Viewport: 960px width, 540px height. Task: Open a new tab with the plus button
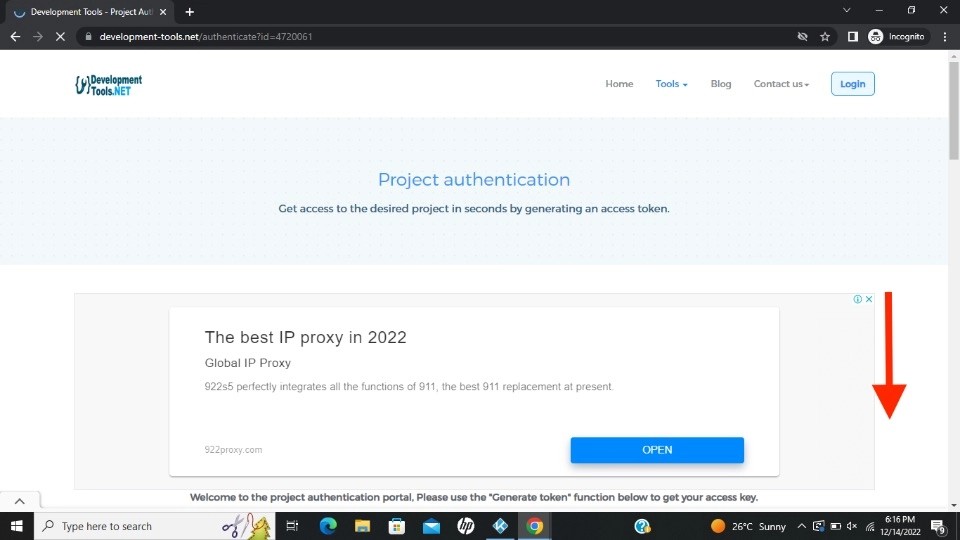(x=189, y=12)
